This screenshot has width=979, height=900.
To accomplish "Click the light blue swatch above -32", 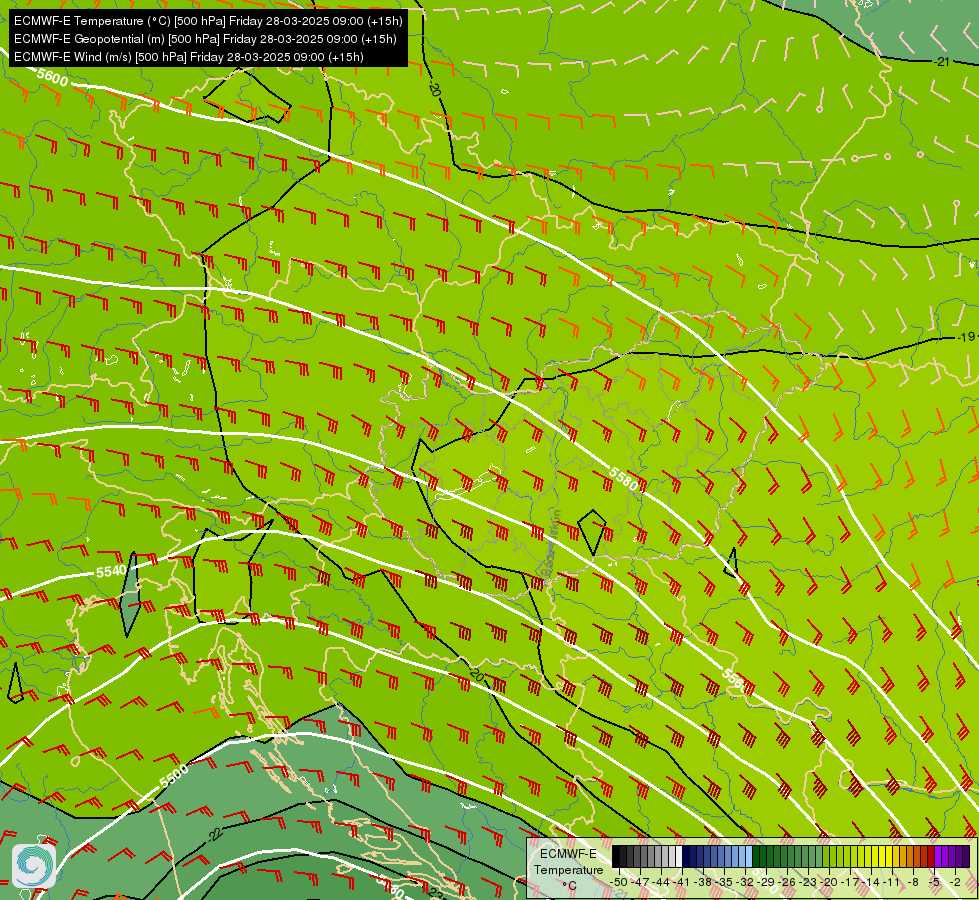I will tap(749, 856).
